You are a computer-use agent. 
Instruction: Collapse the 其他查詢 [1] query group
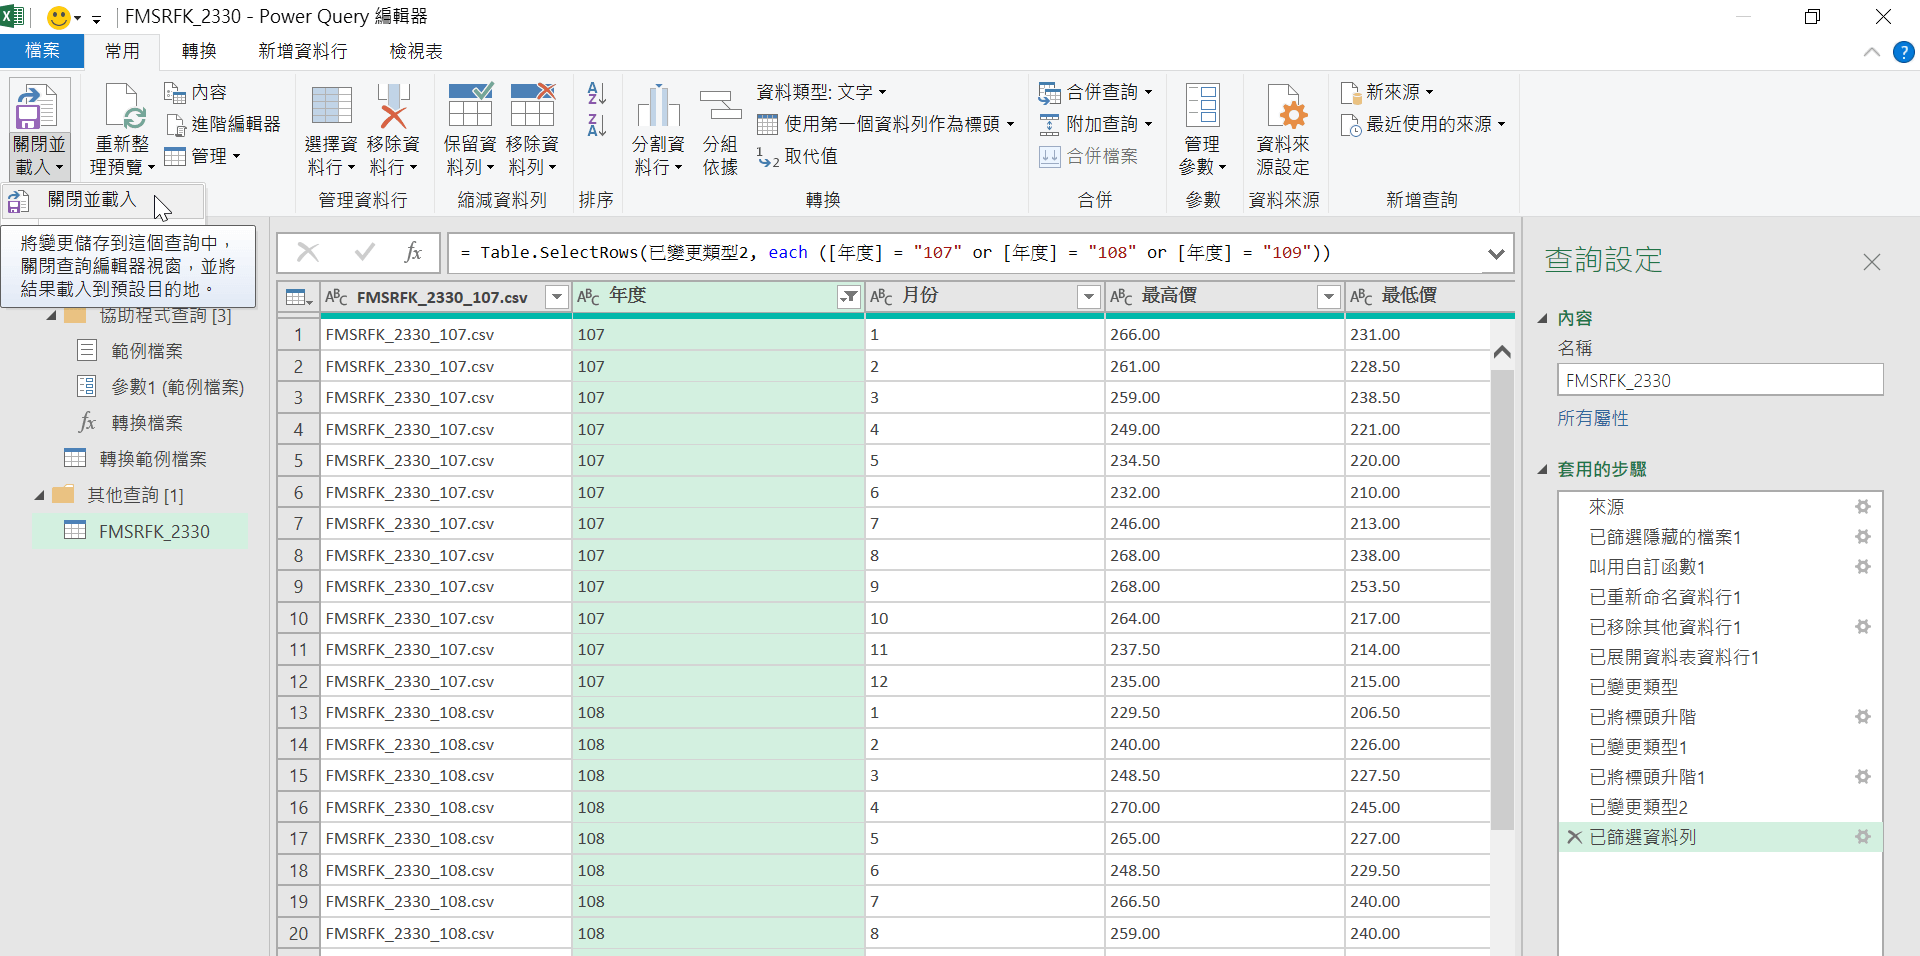(x=40, y=495)
